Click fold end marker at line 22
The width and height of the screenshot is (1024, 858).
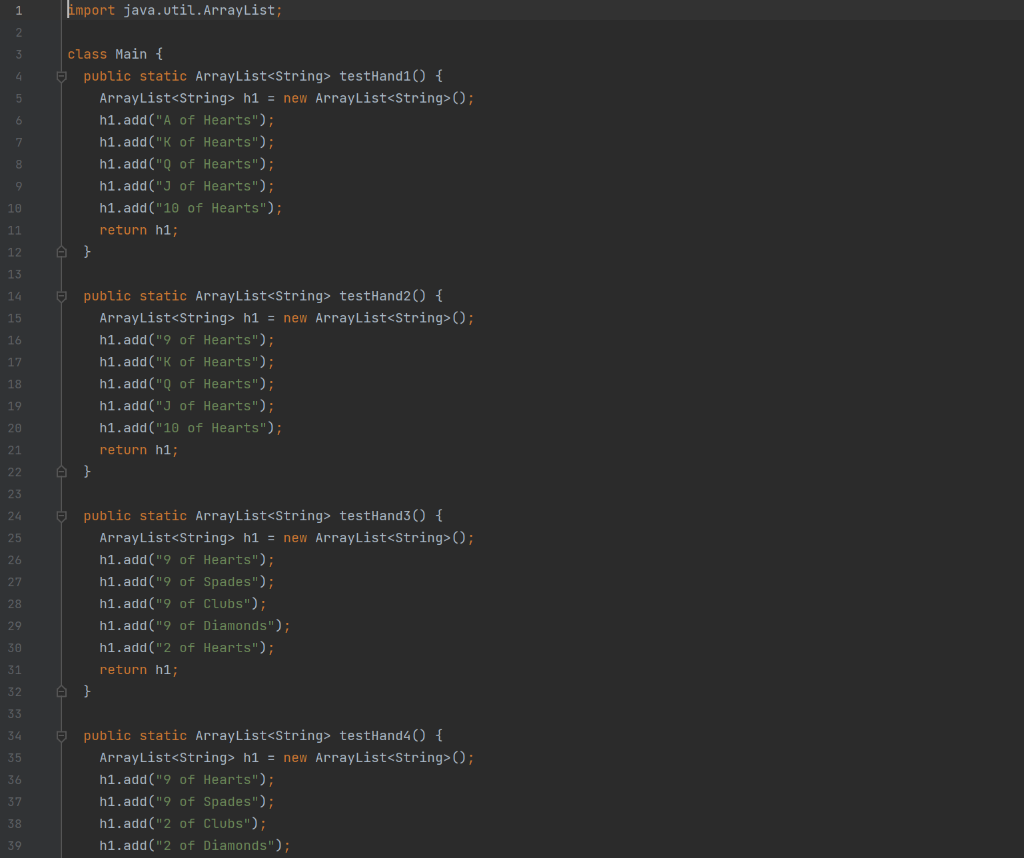61,472
